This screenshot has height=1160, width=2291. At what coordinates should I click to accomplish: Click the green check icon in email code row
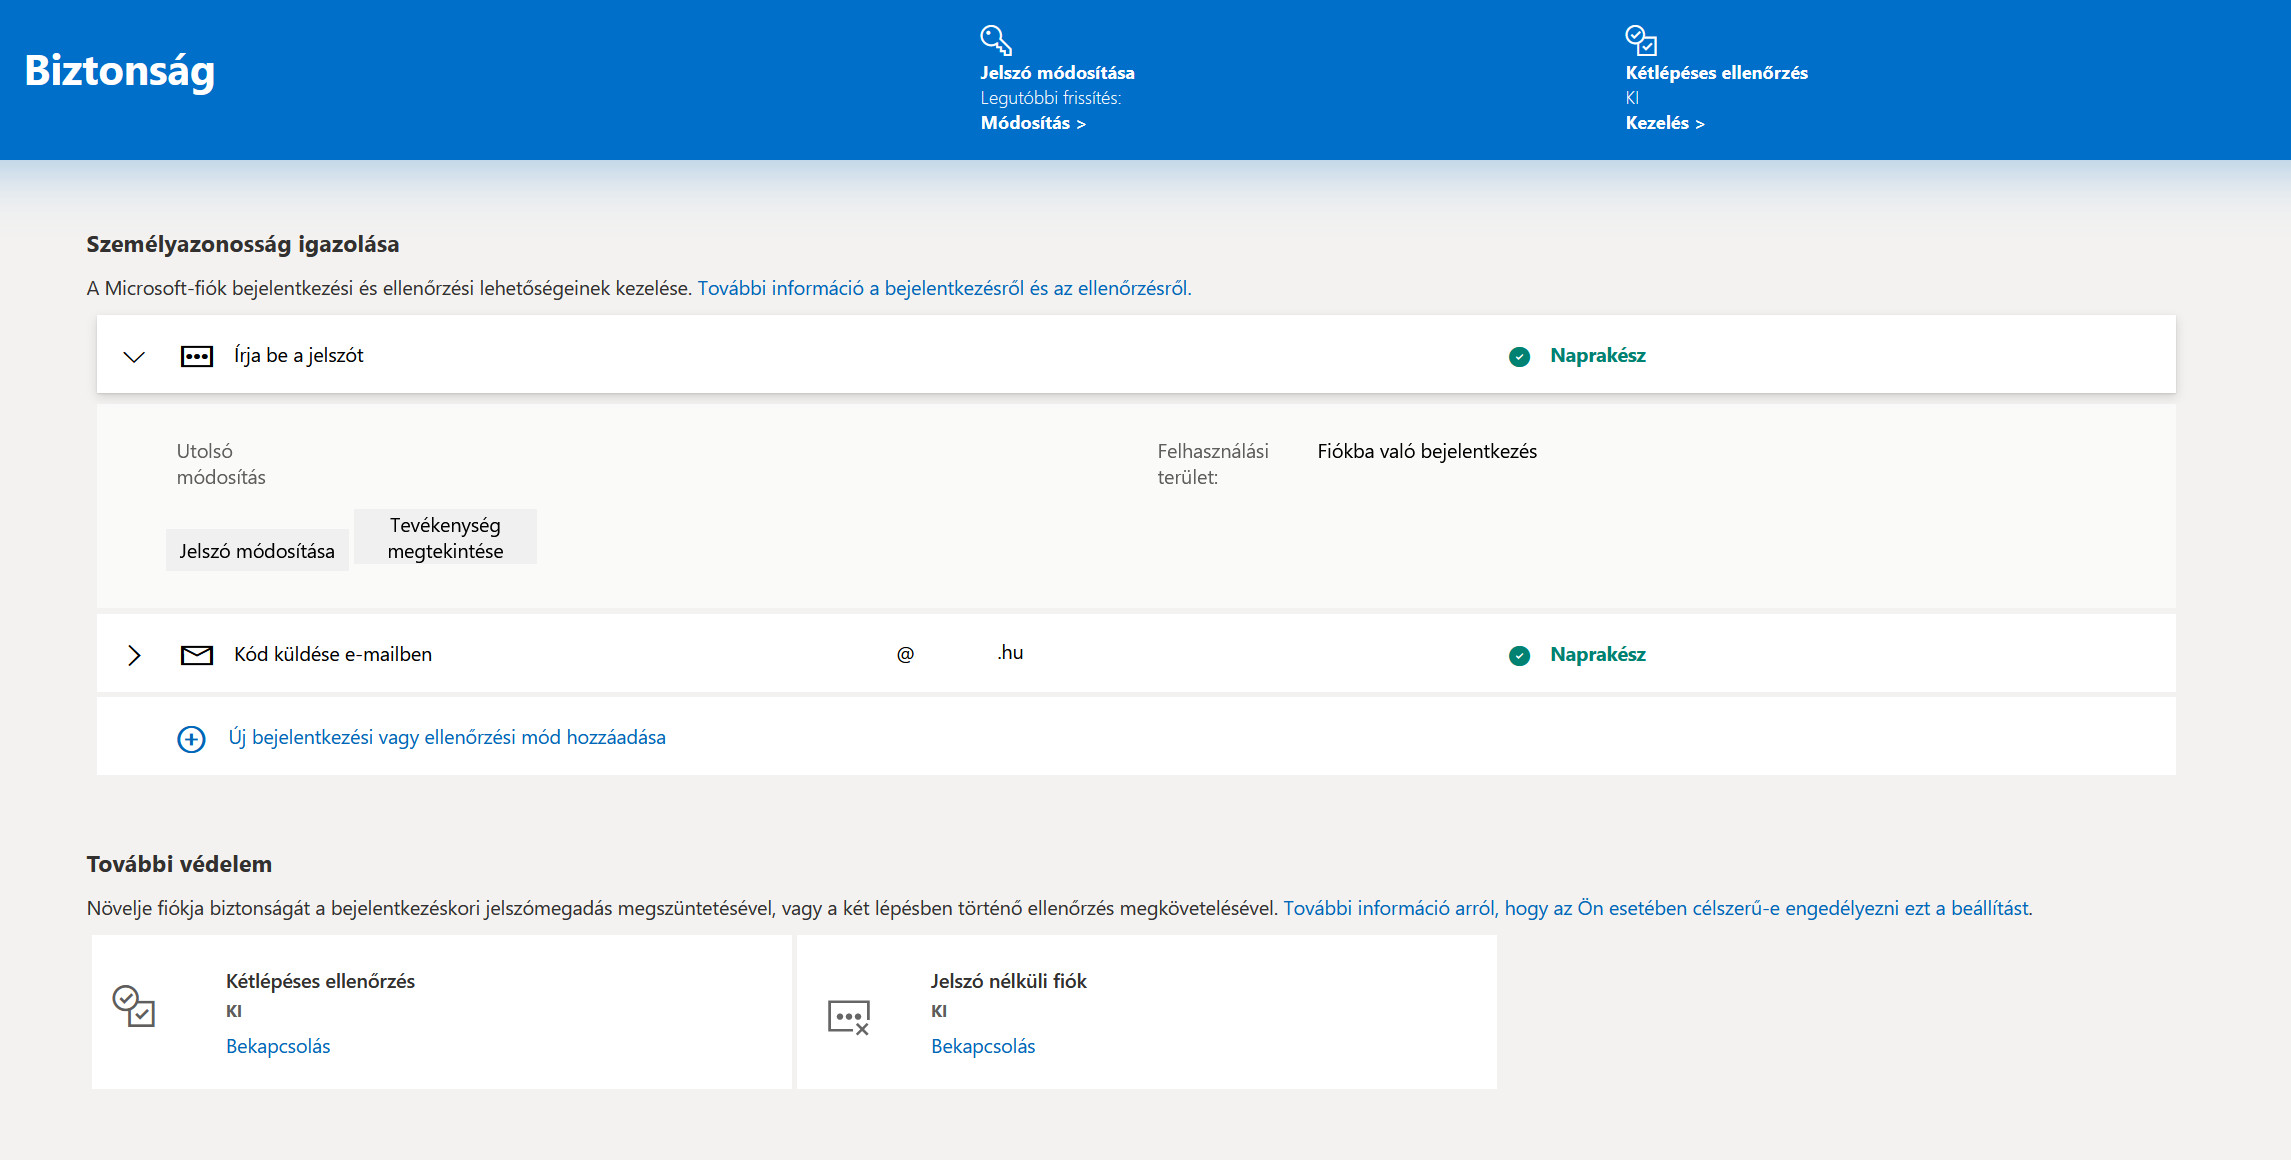[x=1519, y=655]
